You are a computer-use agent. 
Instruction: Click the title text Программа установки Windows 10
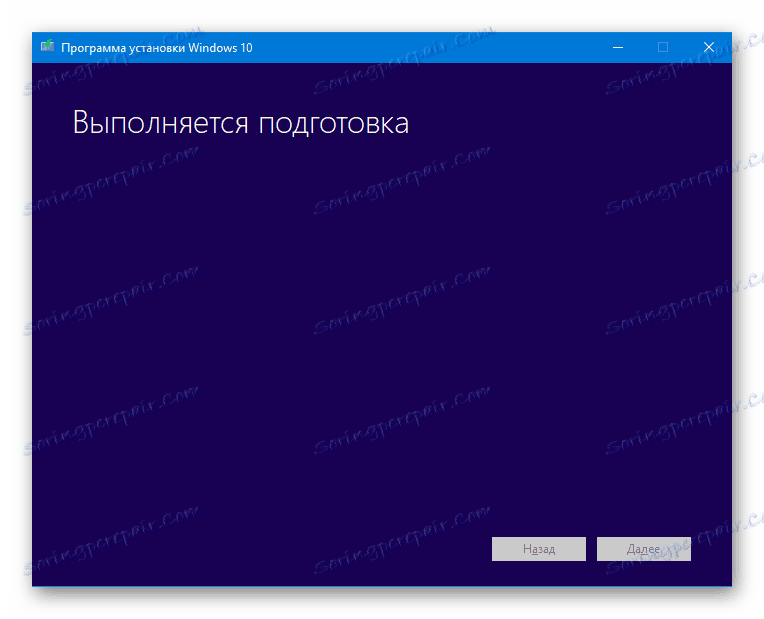156,48
